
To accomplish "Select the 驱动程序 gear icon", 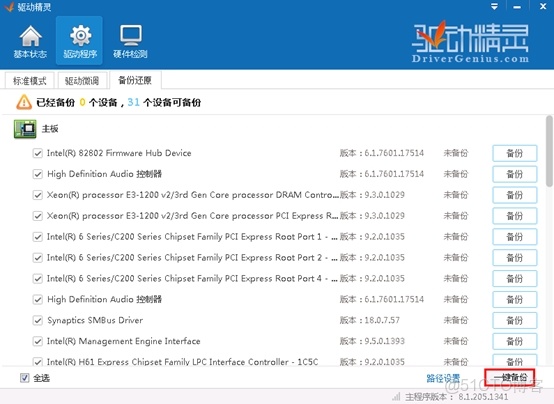I will point(80,41).
